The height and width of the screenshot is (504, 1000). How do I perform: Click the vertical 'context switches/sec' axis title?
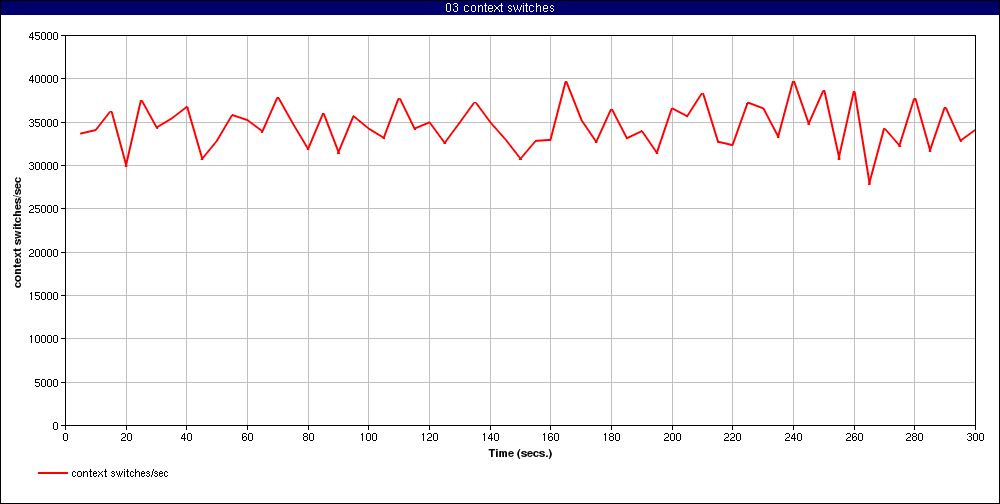[x=17, y=231]
